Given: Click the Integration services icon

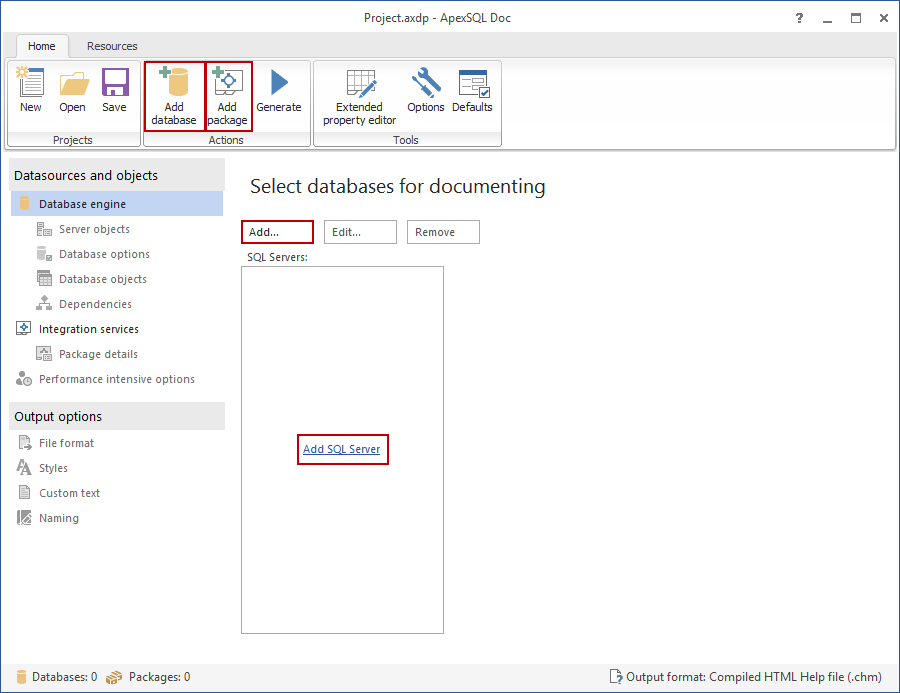Looking at the screenshot, I should click(x=24, y=328).
